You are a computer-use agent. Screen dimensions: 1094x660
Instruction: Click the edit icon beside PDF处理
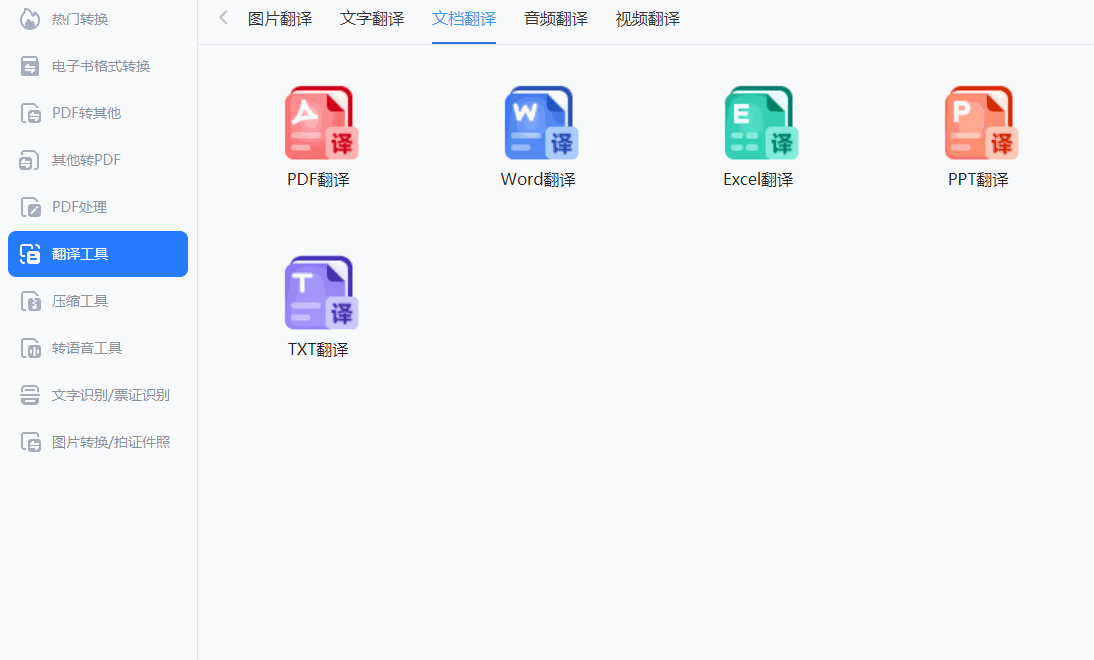point(30,207)
